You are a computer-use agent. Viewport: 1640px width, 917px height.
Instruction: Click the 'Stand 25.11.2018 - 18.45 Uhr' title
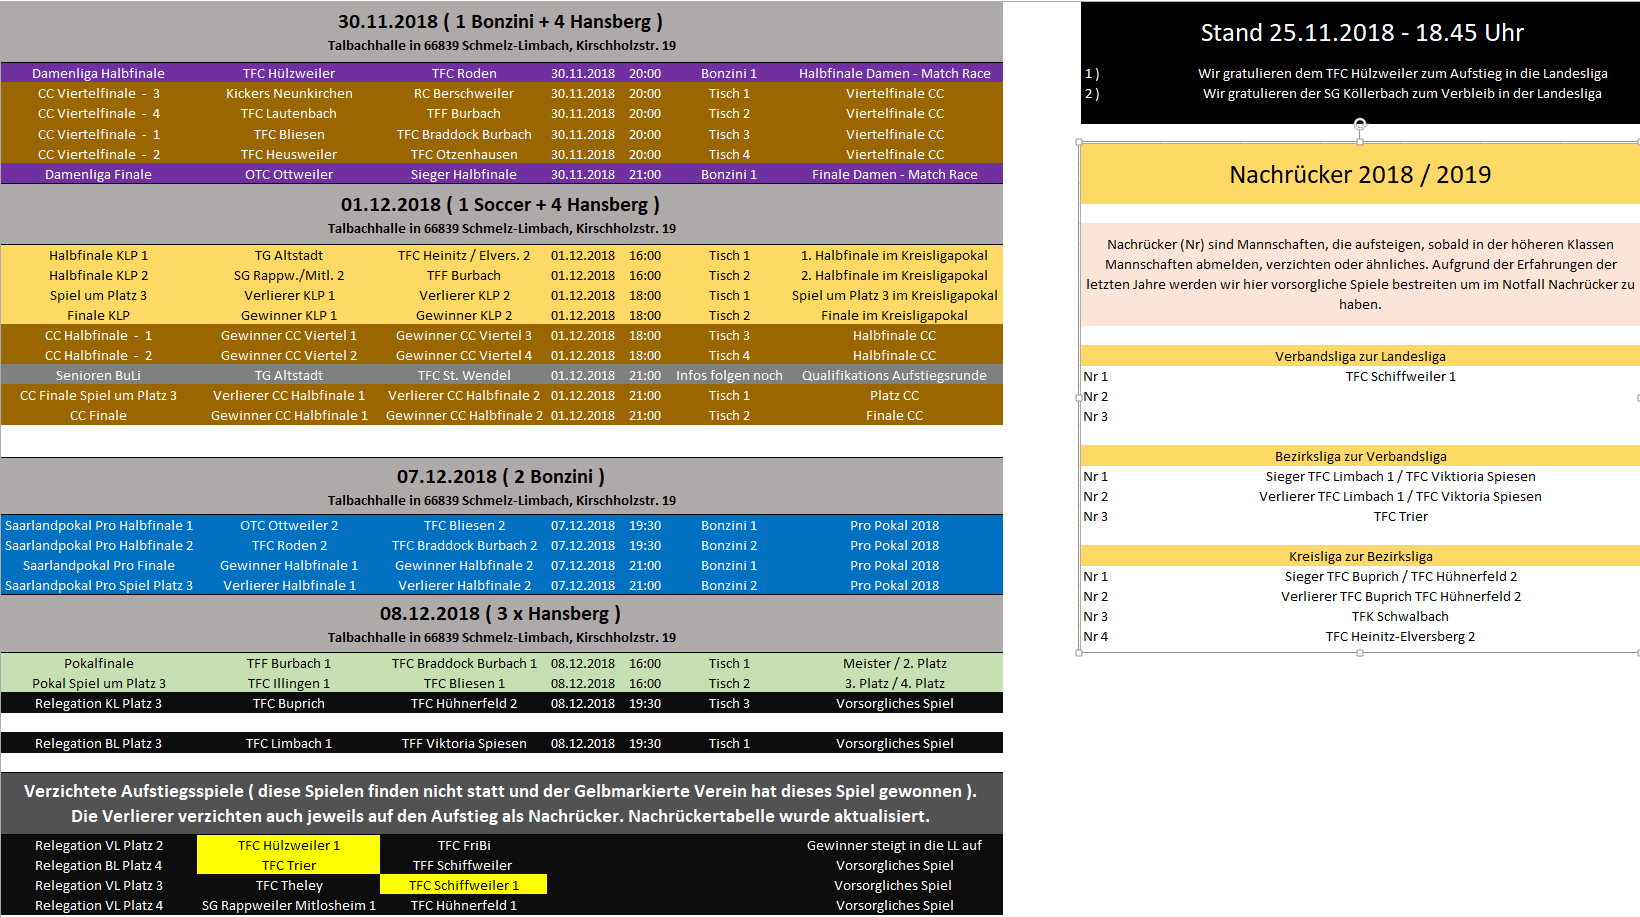(x=1361, y=33)
